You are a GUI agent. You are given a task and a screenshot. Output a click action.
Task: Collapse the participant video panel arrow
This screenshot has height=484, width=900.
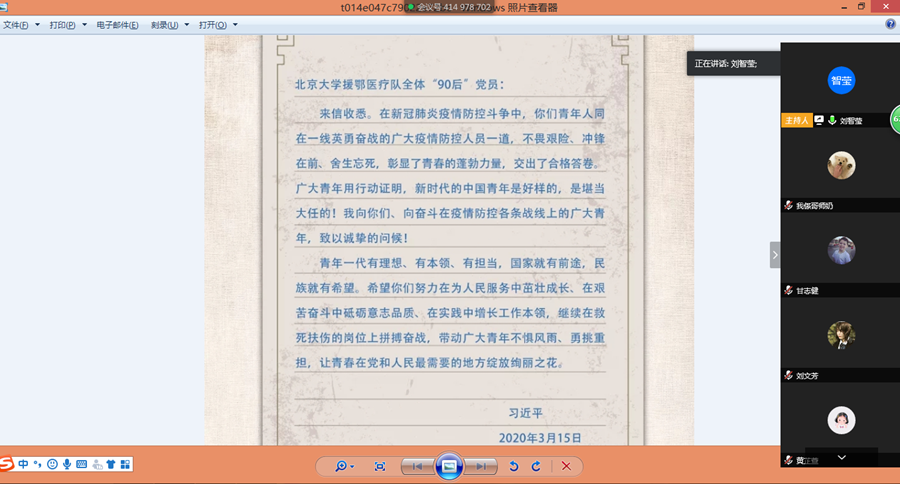tap(775, 255)
